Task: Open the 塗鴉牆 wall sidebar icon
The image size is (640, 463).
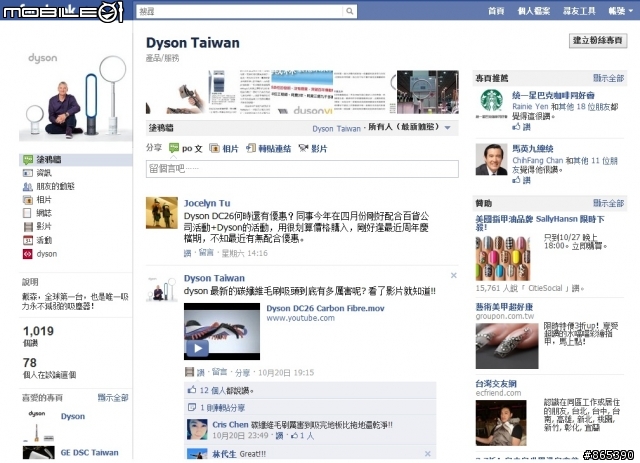Action: click(x=28, y=160)
